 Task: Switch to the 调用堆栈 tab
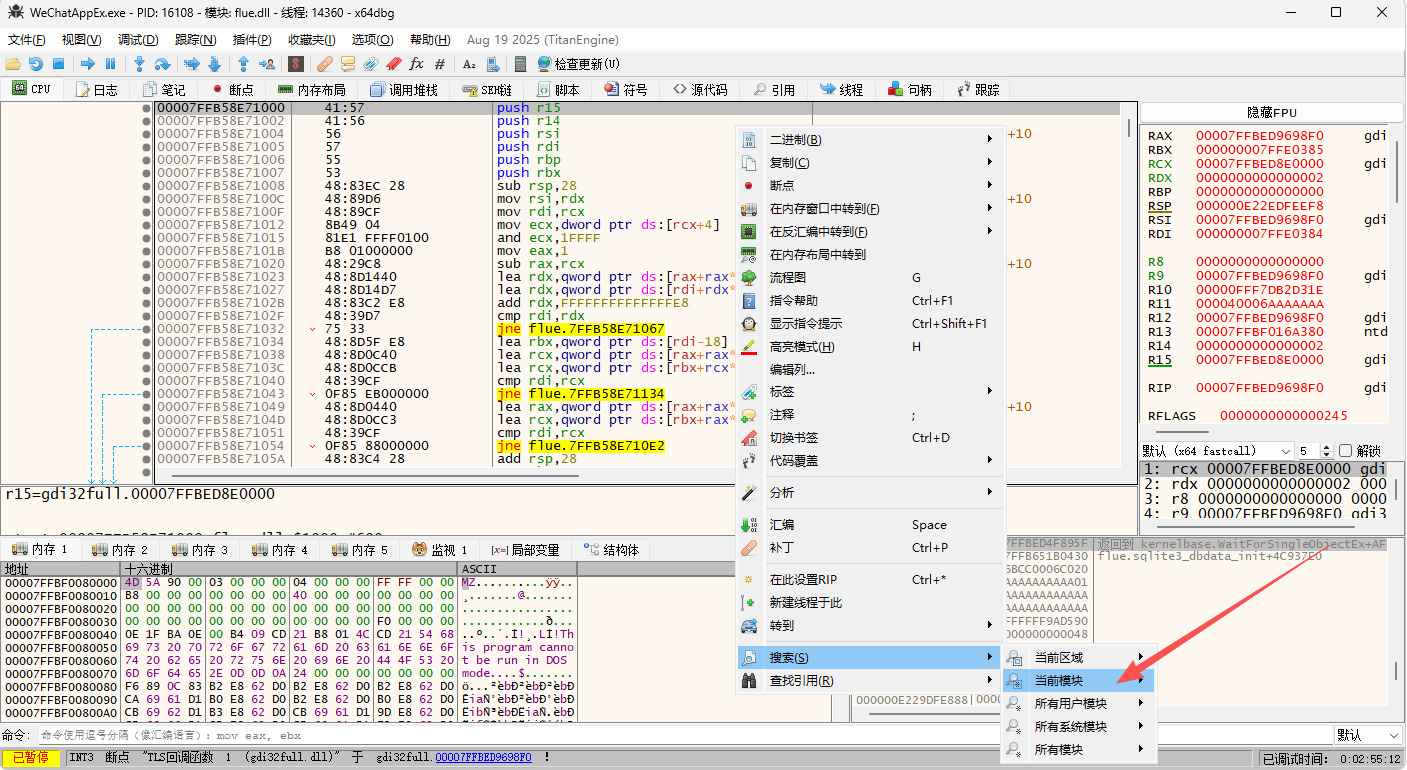[x=404, y=90]
